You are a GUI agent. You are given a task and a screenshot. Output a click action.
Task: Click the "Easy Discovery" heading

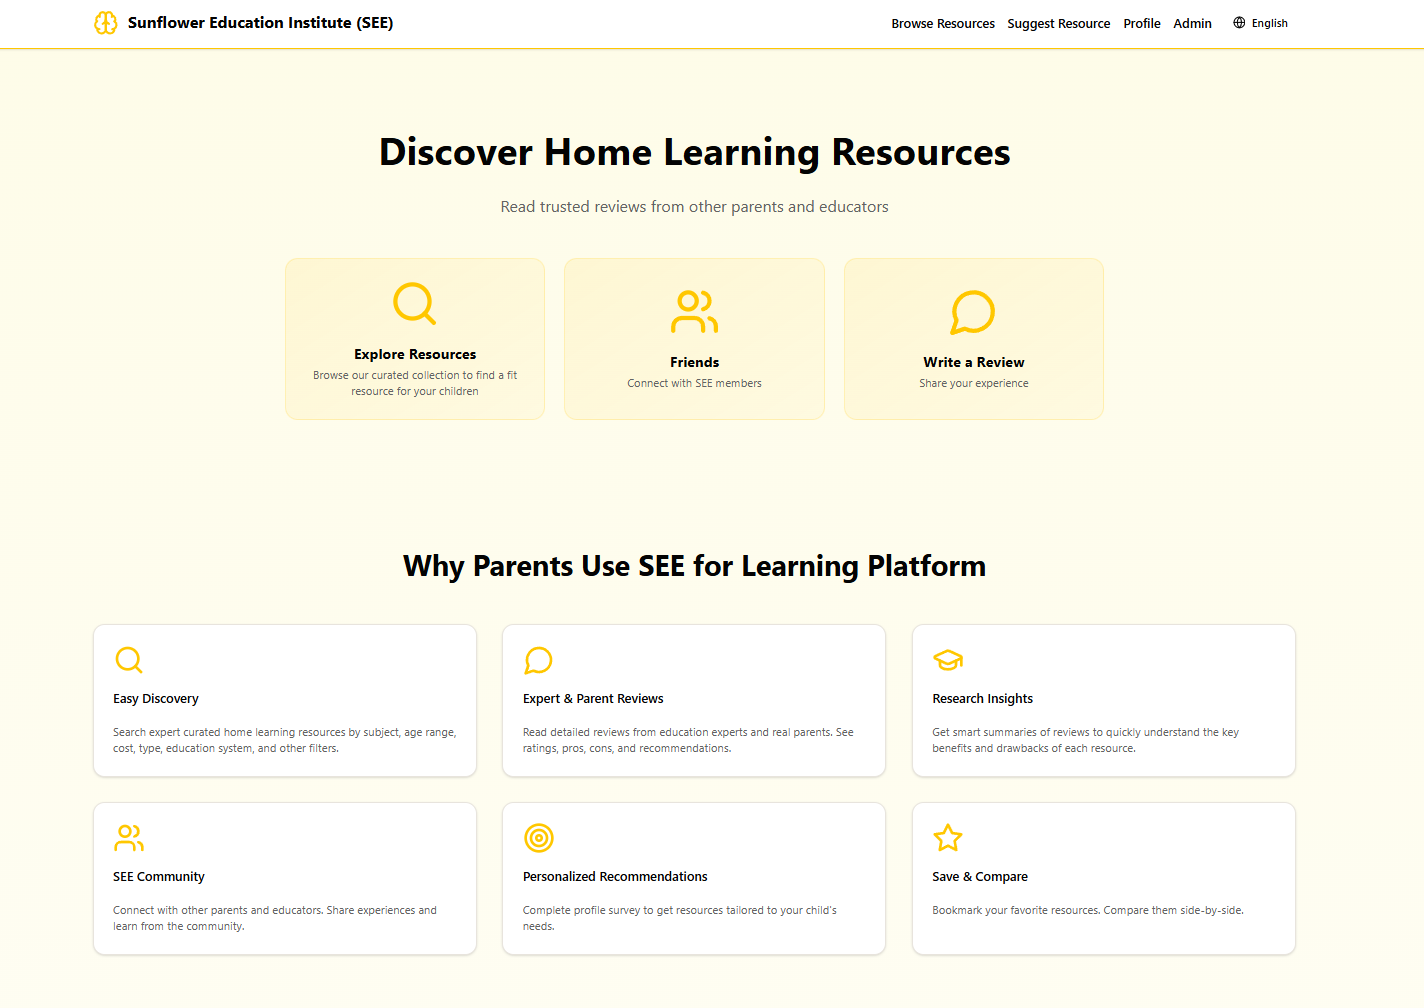pyautogui.click(x=156, y=699)
